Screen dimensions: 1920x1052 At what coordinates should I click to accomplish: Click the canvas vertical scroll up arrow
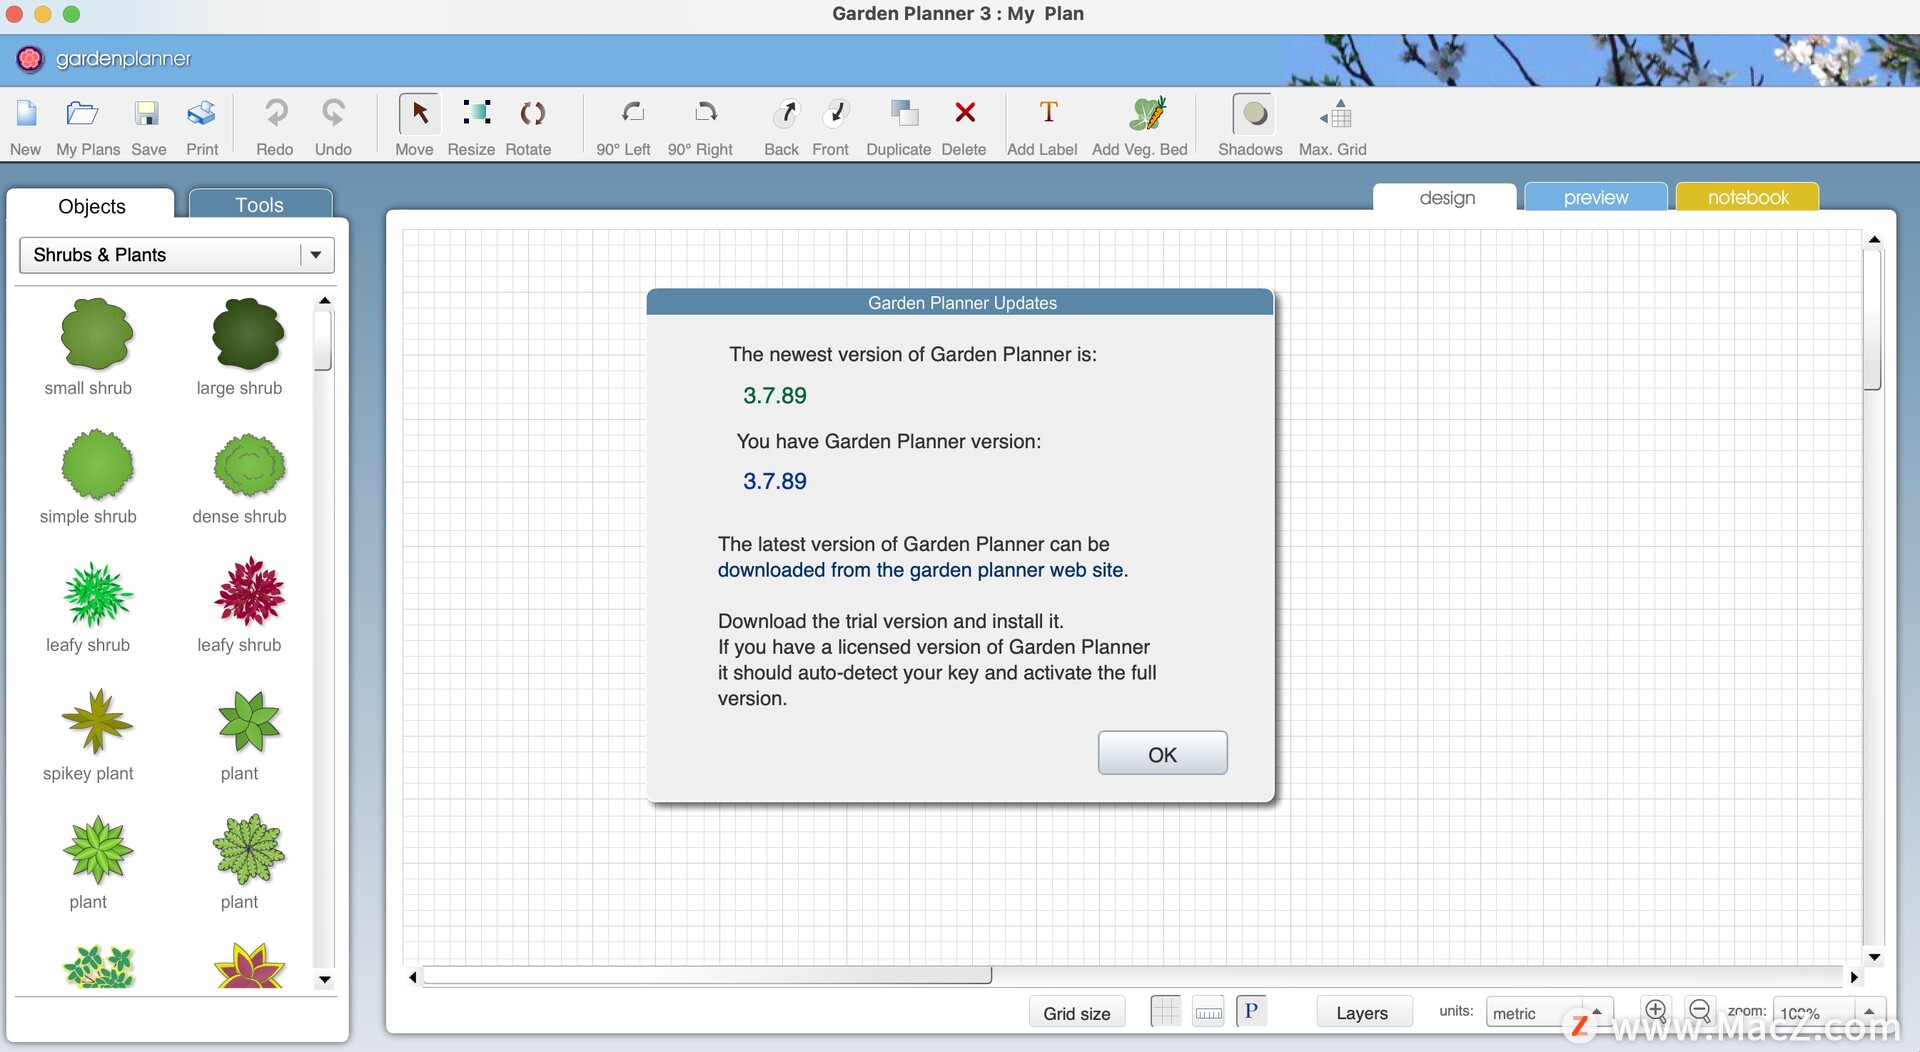point(1874,240)
